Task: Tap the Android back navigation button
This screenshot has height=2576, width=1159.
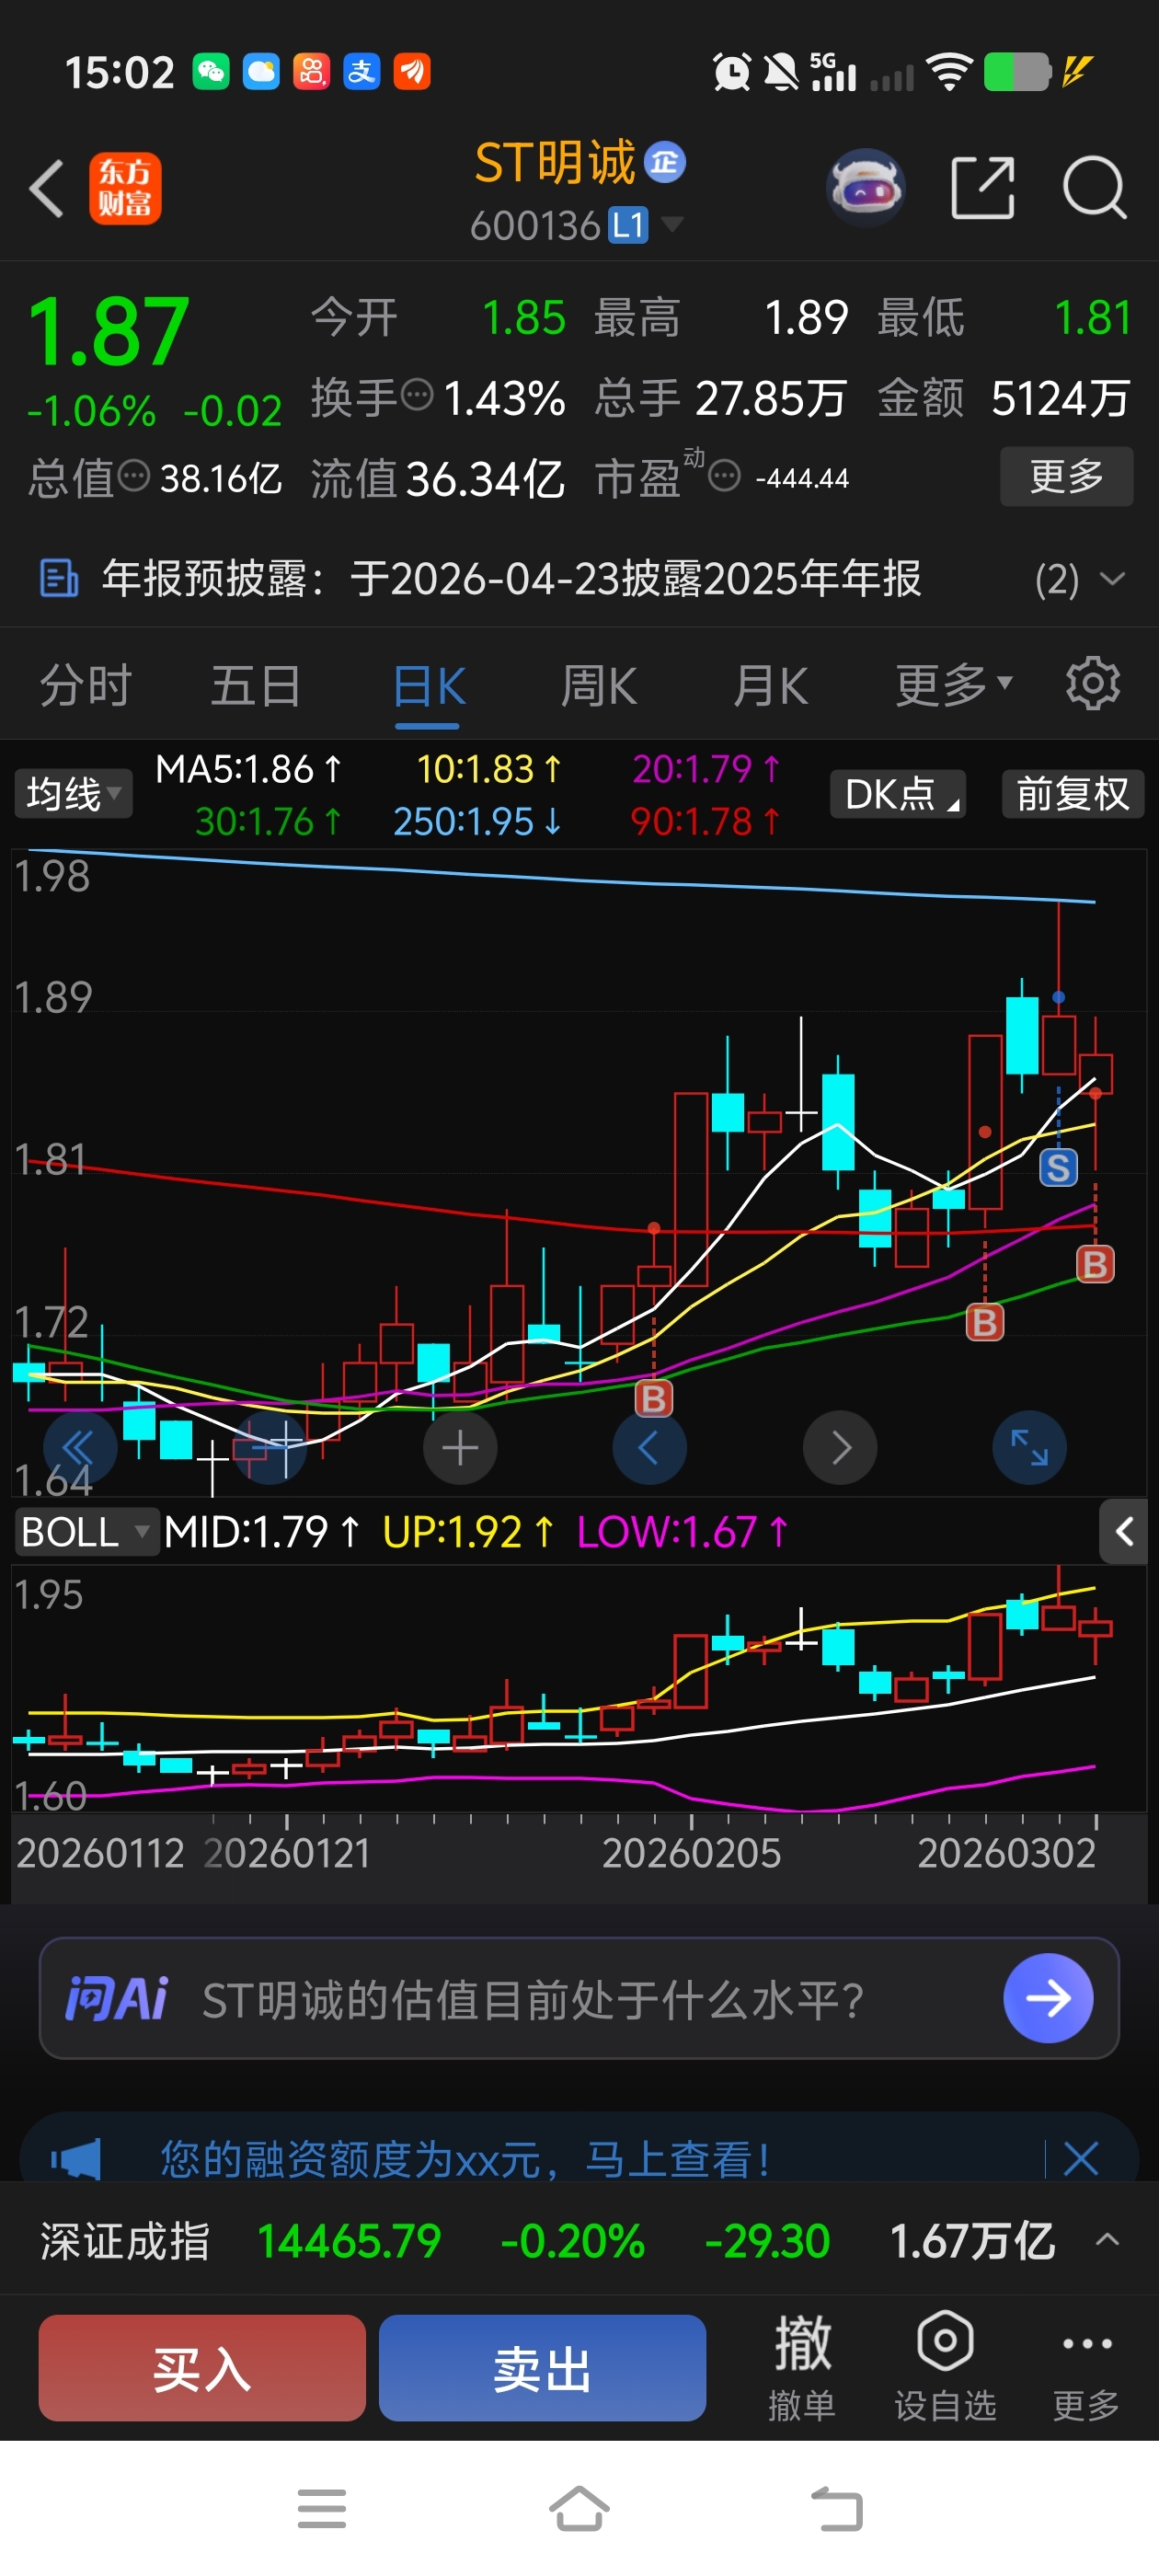Action: click(x=836, y=2508)
